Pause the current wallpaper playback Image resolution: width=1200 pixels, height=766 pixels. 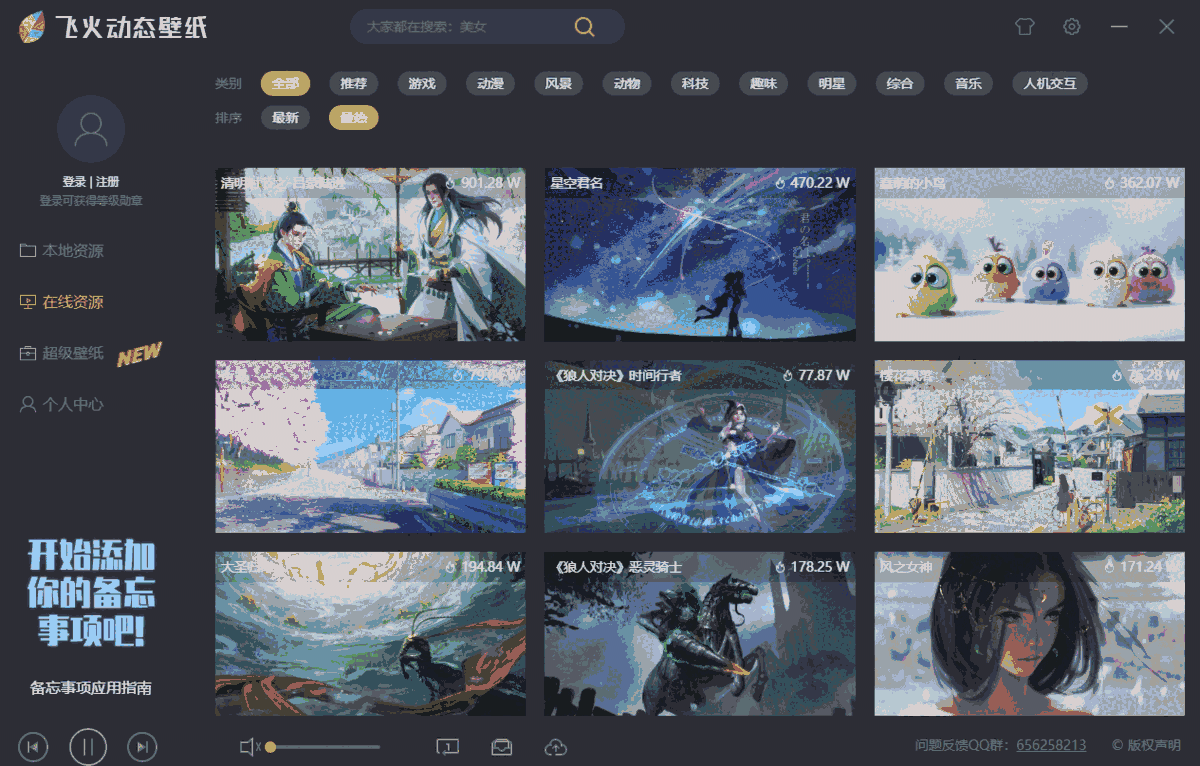coord(87,746)
